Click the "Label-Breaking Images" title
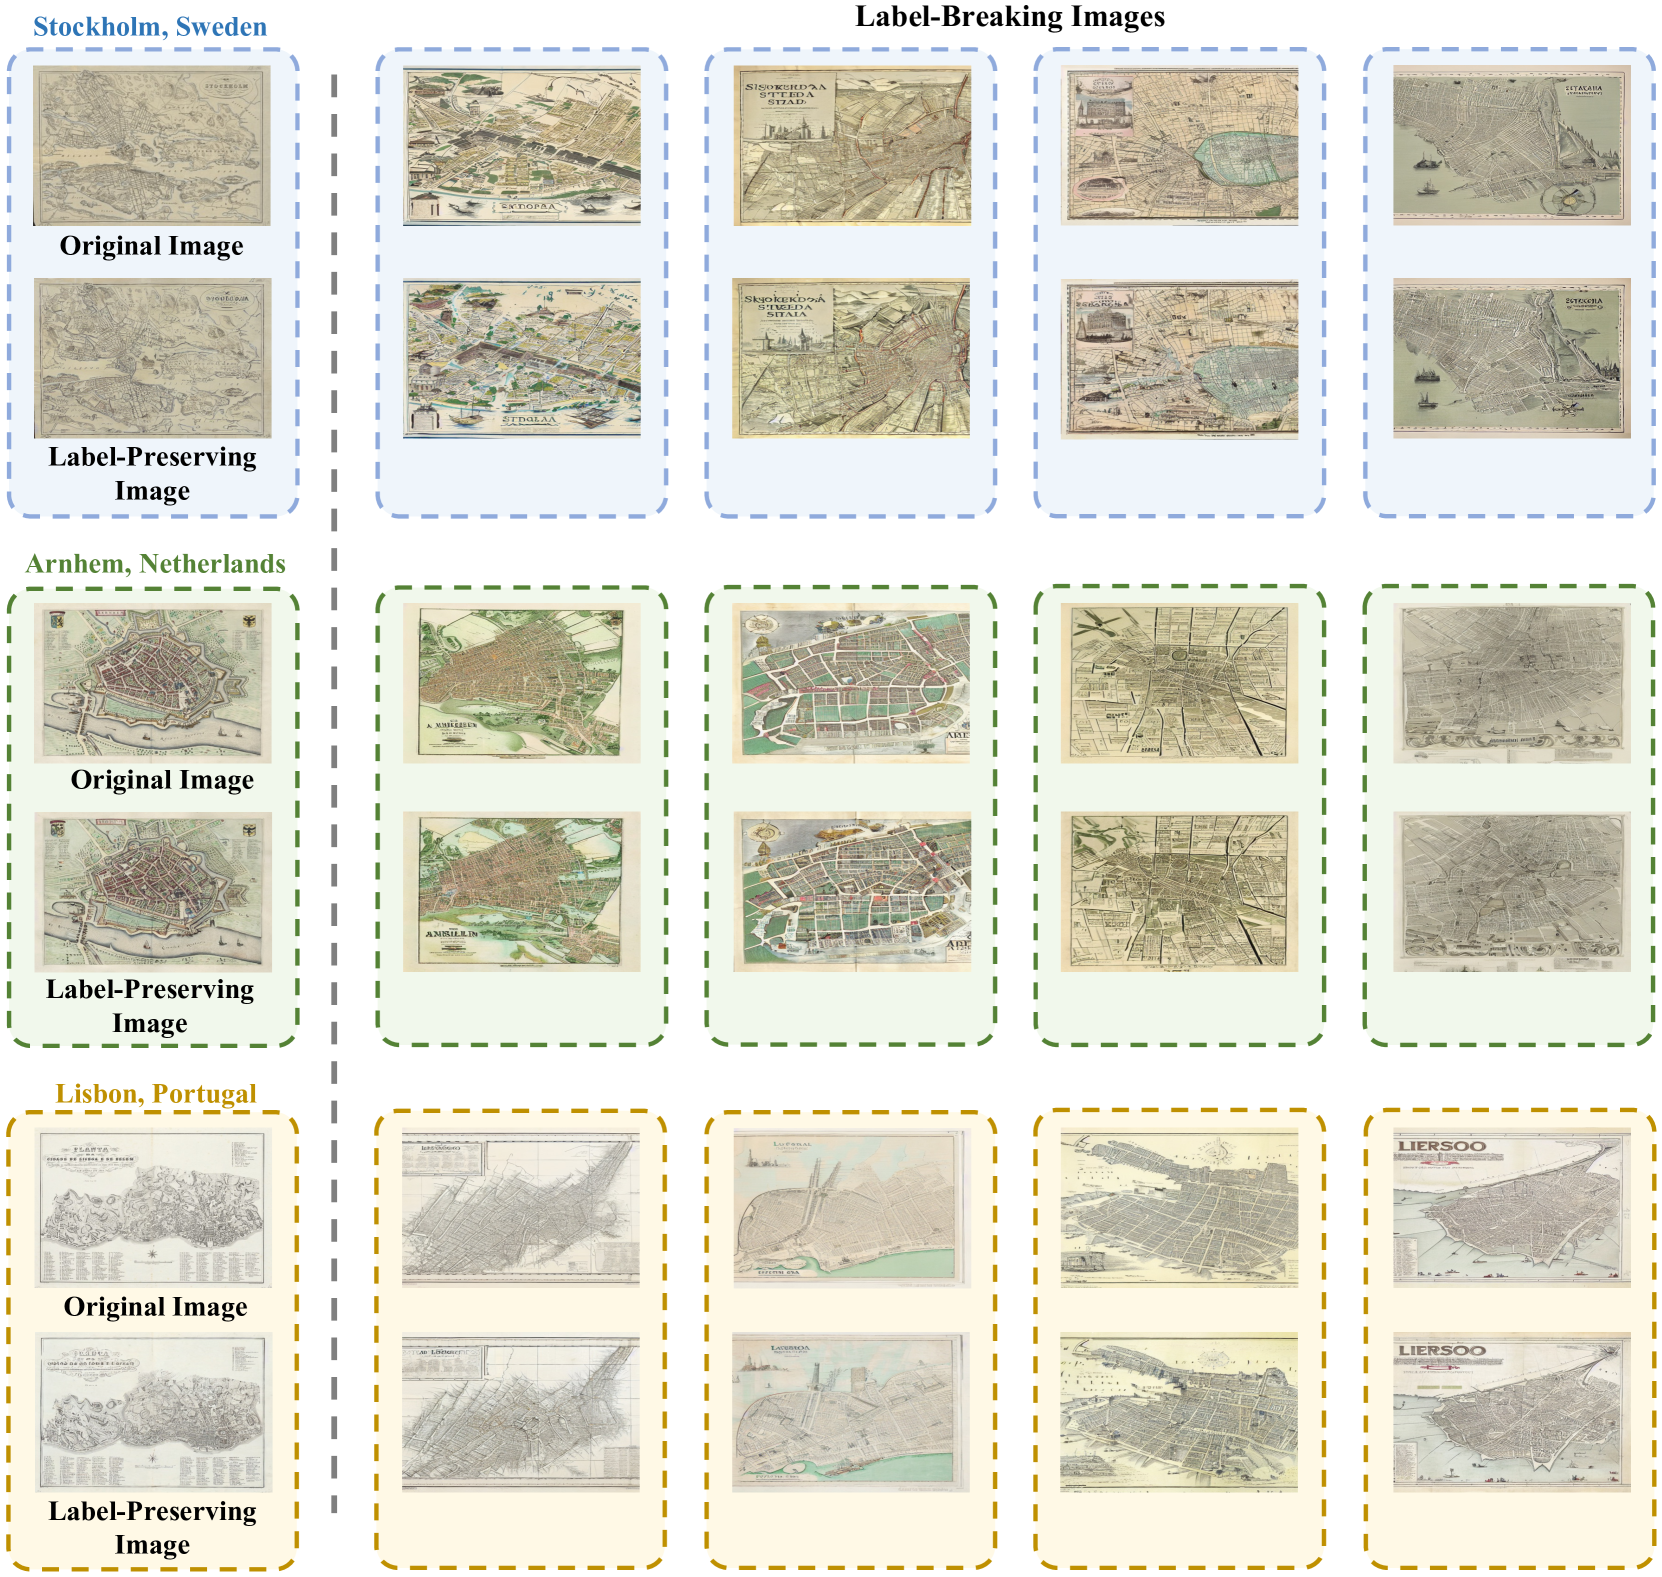 1010,16
